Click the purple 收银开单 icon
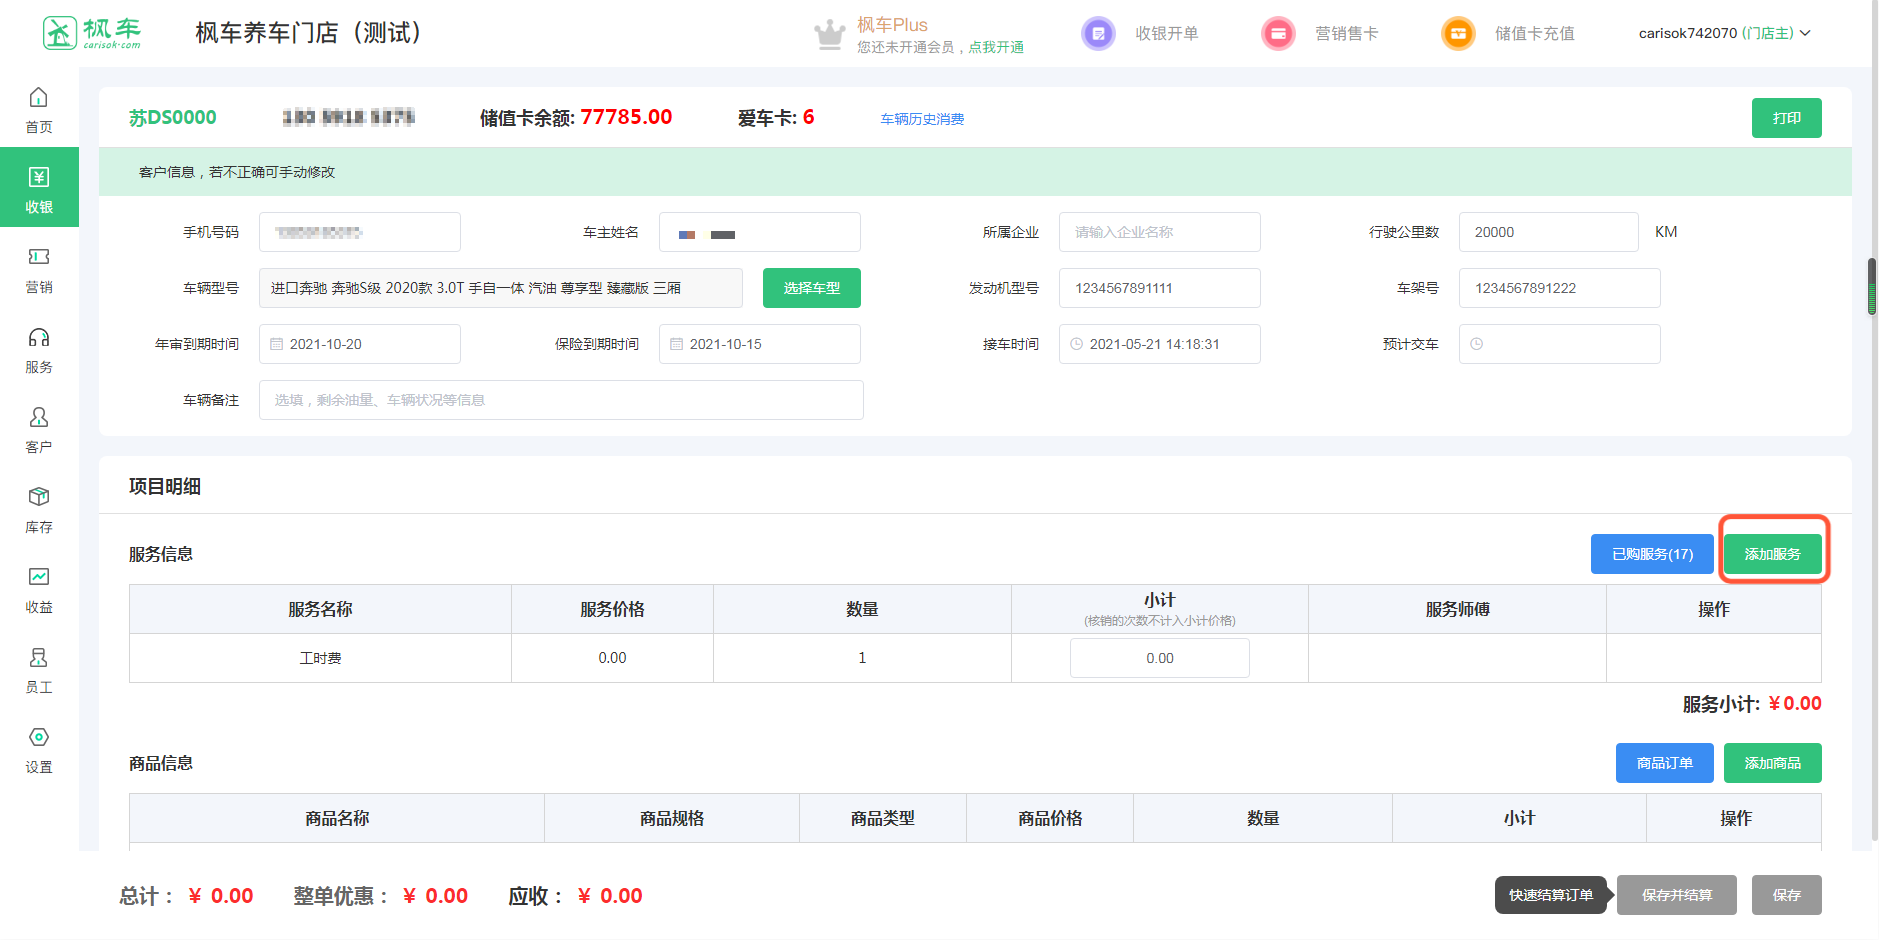The image size is (1879, 940). pos(1098,33)
